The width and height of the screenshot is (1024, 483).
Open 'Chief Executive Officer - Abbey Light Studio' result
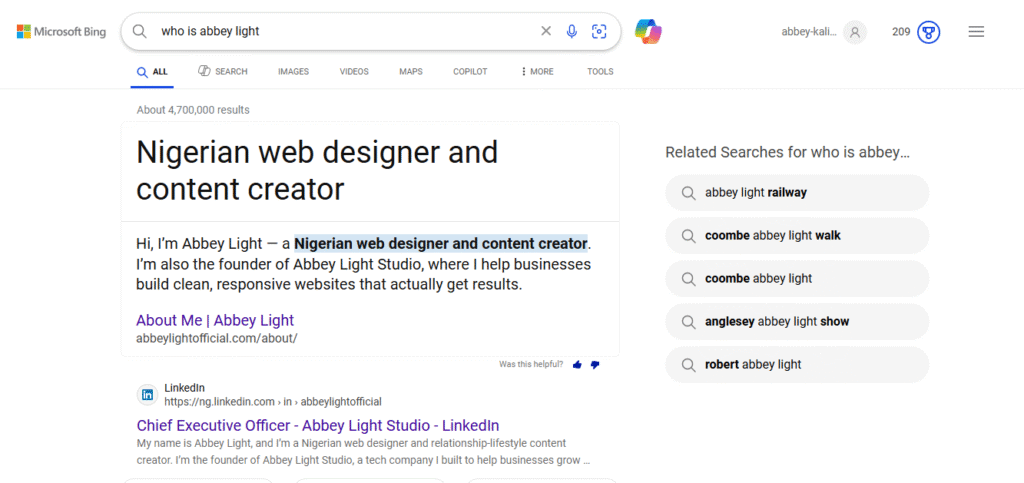318,426
